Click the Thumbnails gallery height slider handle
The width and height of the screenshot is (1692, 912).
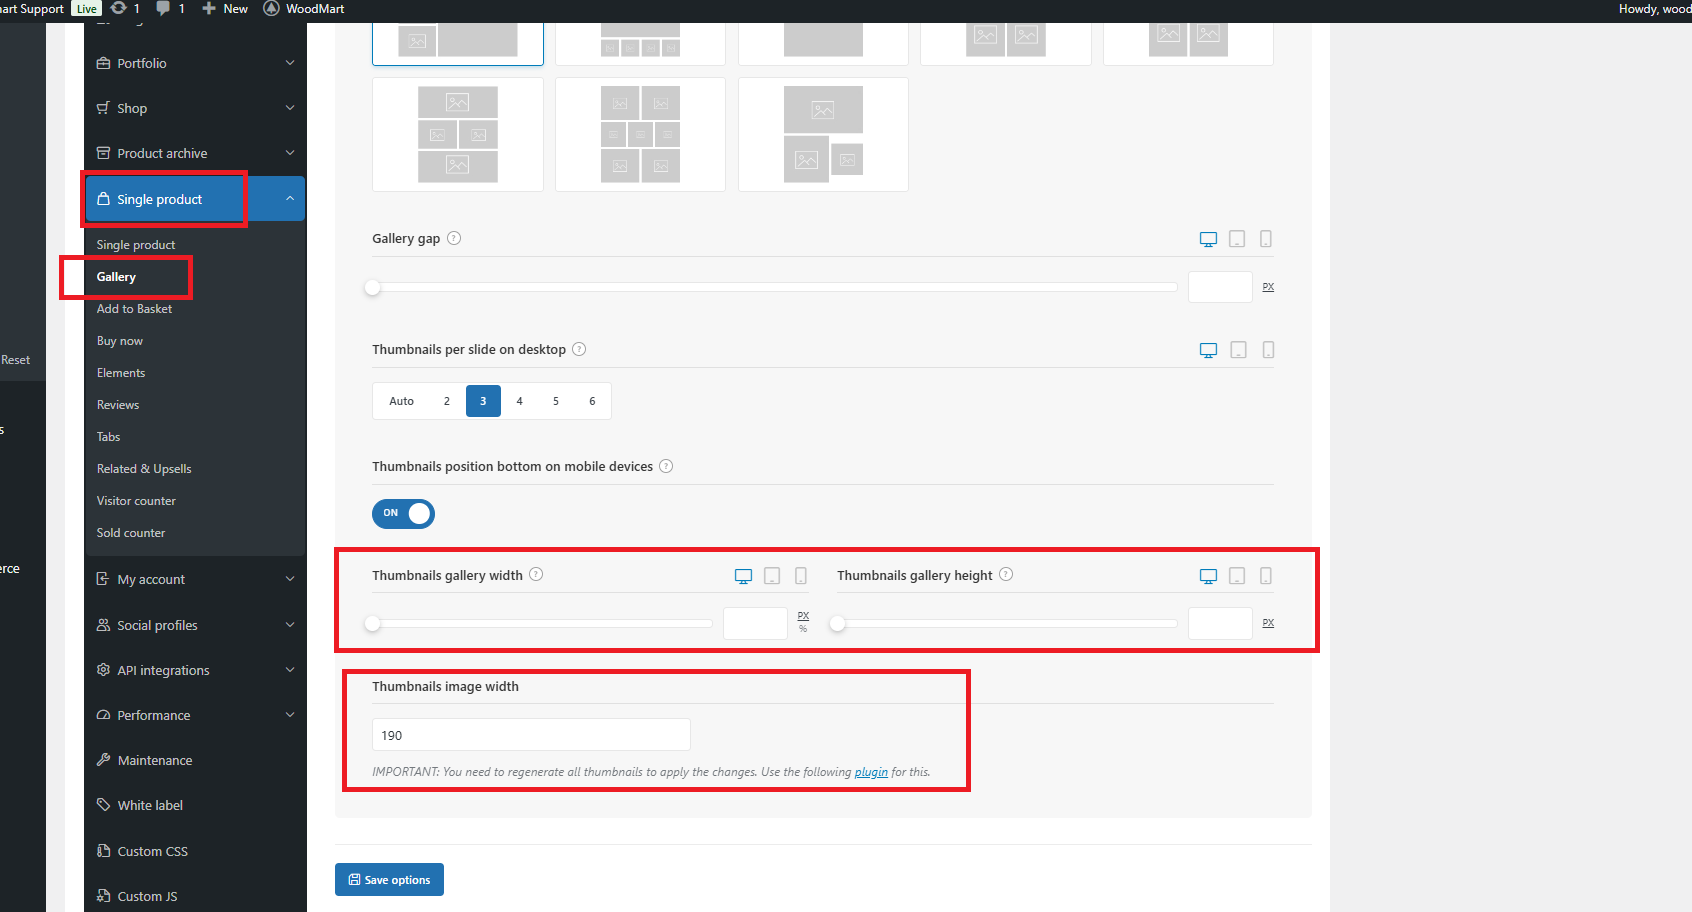[838, 623]
